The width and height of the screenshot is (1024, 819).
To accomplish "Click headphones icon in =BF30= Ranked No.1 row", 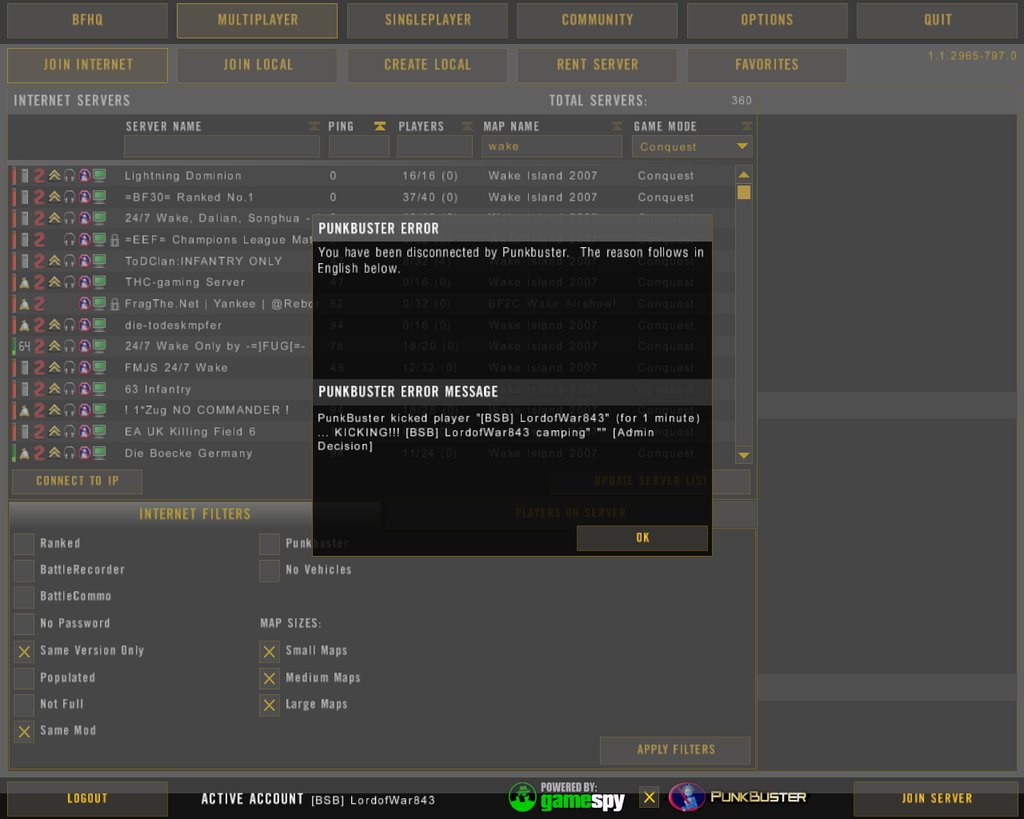I will [x=70, y=197].
